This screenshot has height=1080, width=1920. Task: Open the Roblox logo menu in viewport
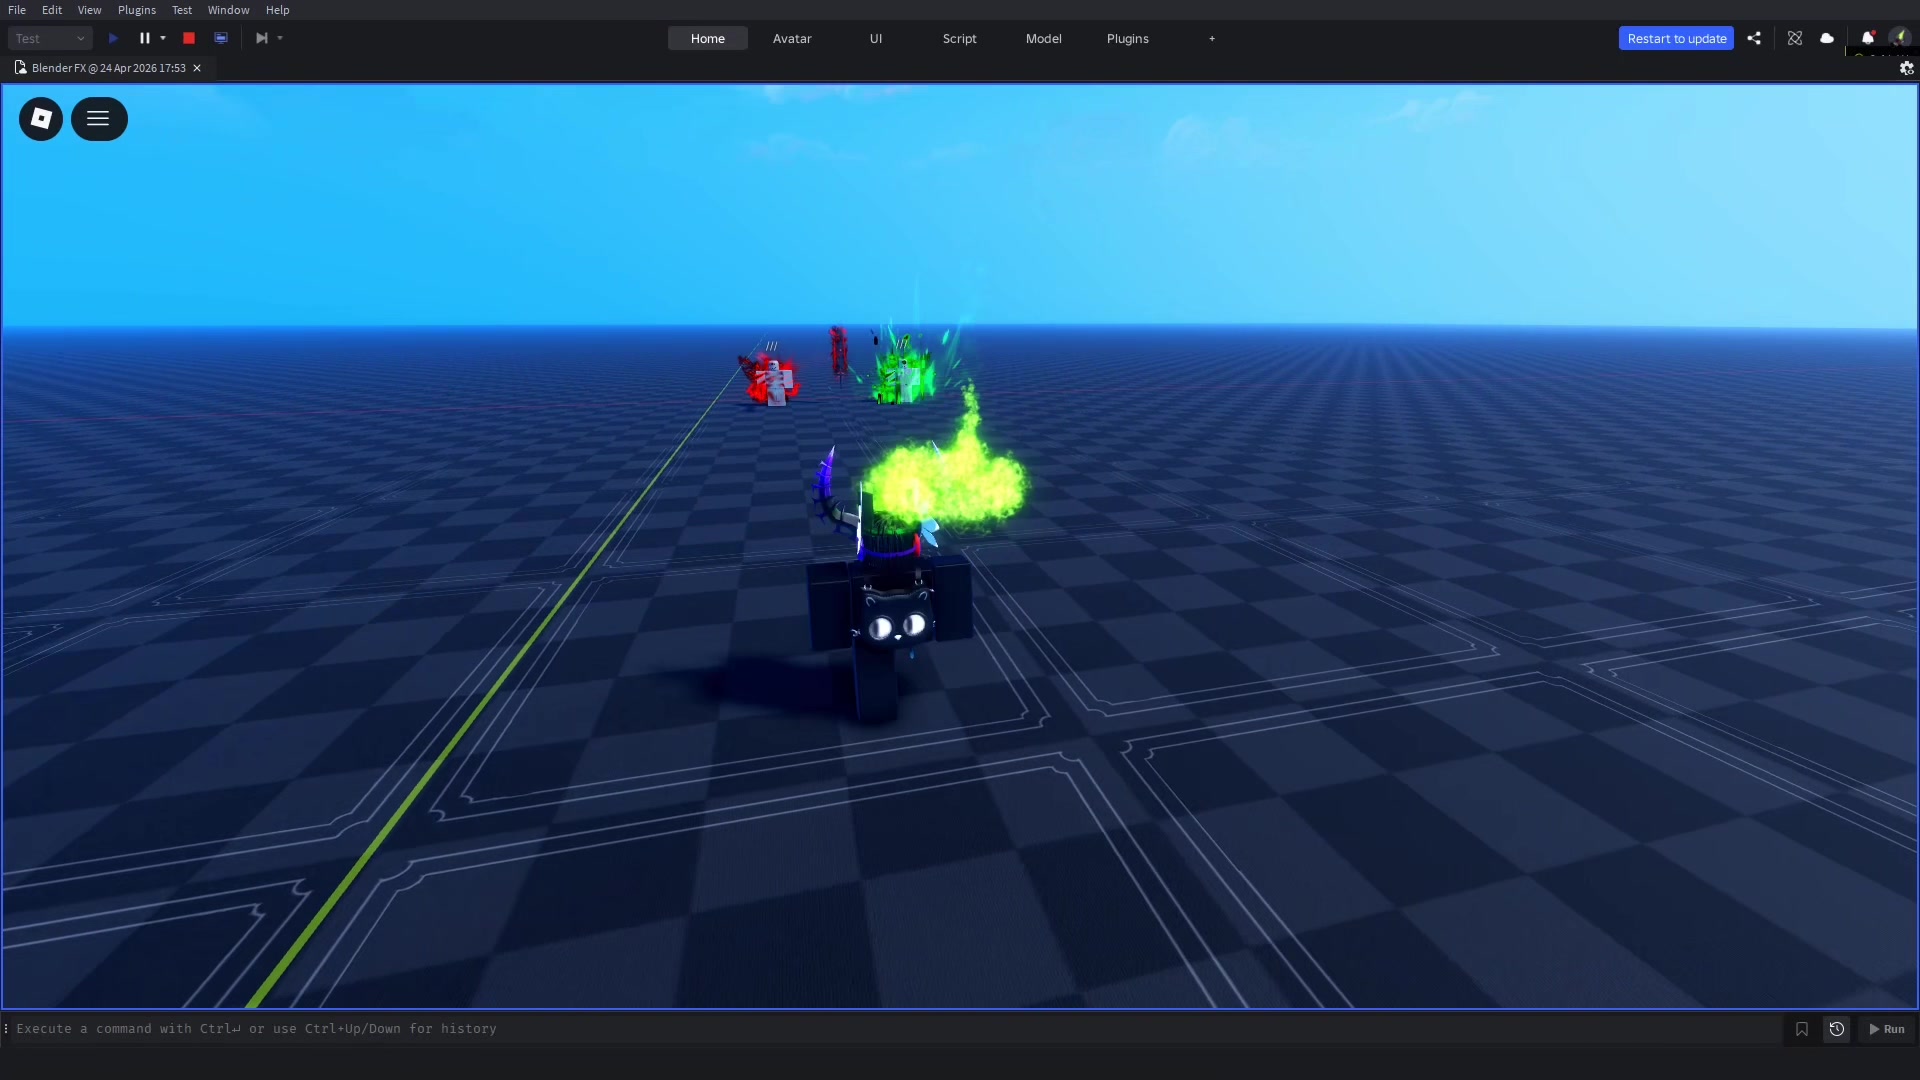tap(41, 119)
